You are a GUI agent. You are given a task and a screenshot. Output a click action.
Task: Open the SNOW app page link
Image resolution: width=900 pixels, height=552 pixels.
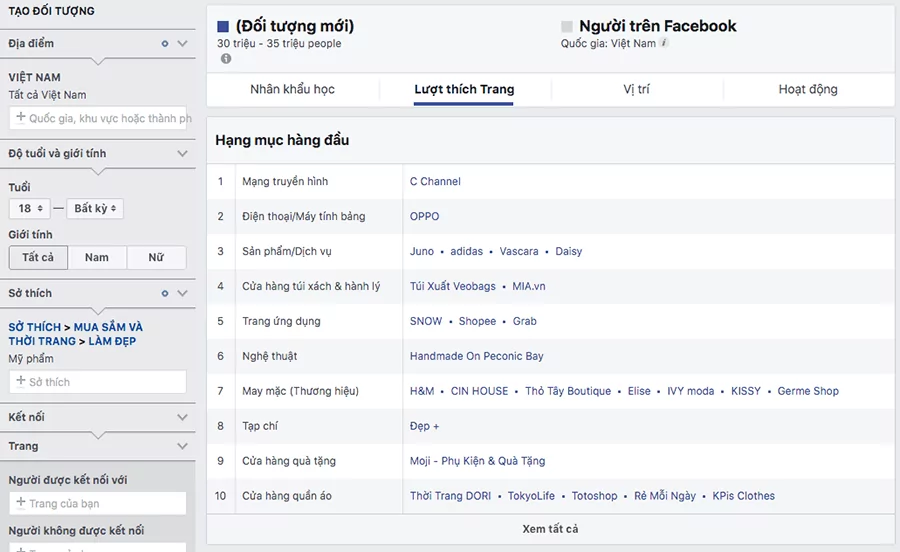coord(426,321)
